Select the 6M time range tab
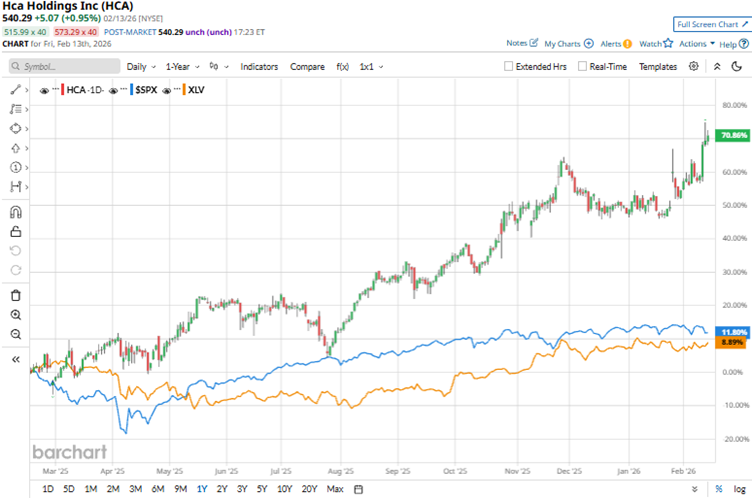This screenshot has height=498, width=752. (x=157, y=489)
